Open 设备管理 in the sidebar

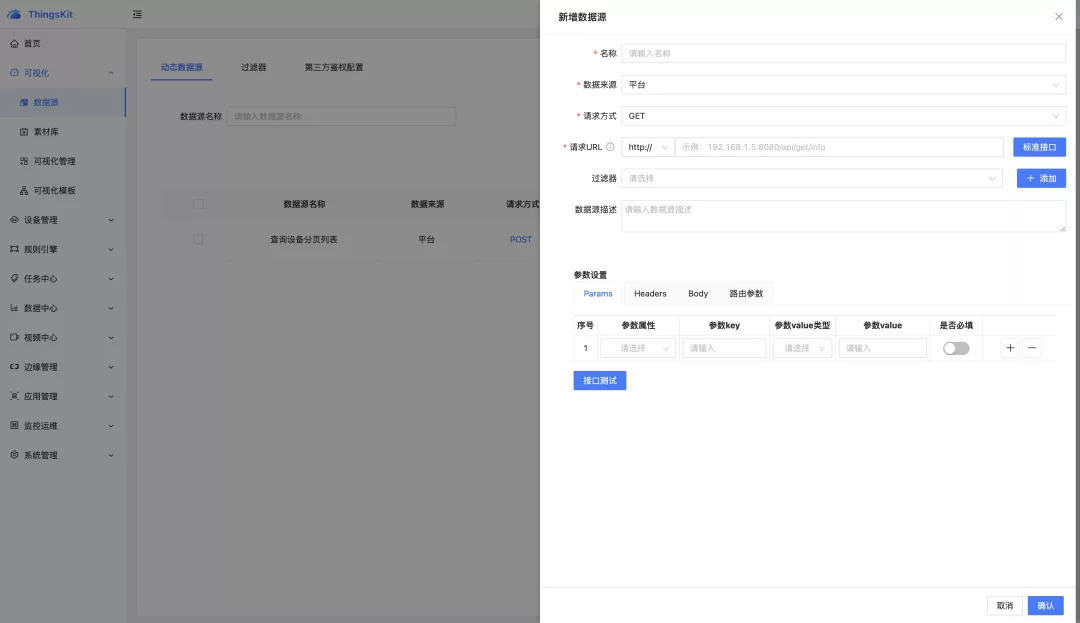pyautogui.click(x=62, y=220)
